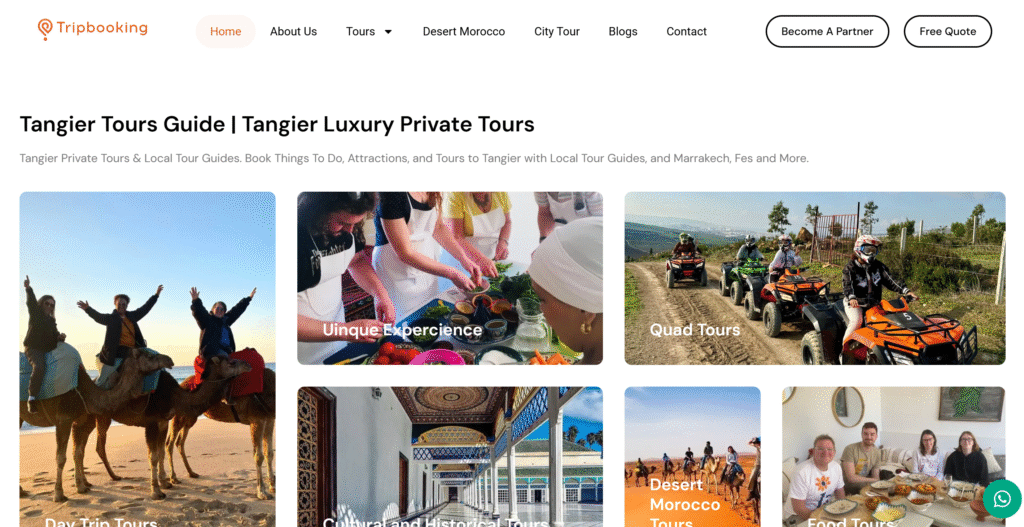Open the Contact menu item
1024x527 pixels.
pyautogui.click(x=686, y=31)
